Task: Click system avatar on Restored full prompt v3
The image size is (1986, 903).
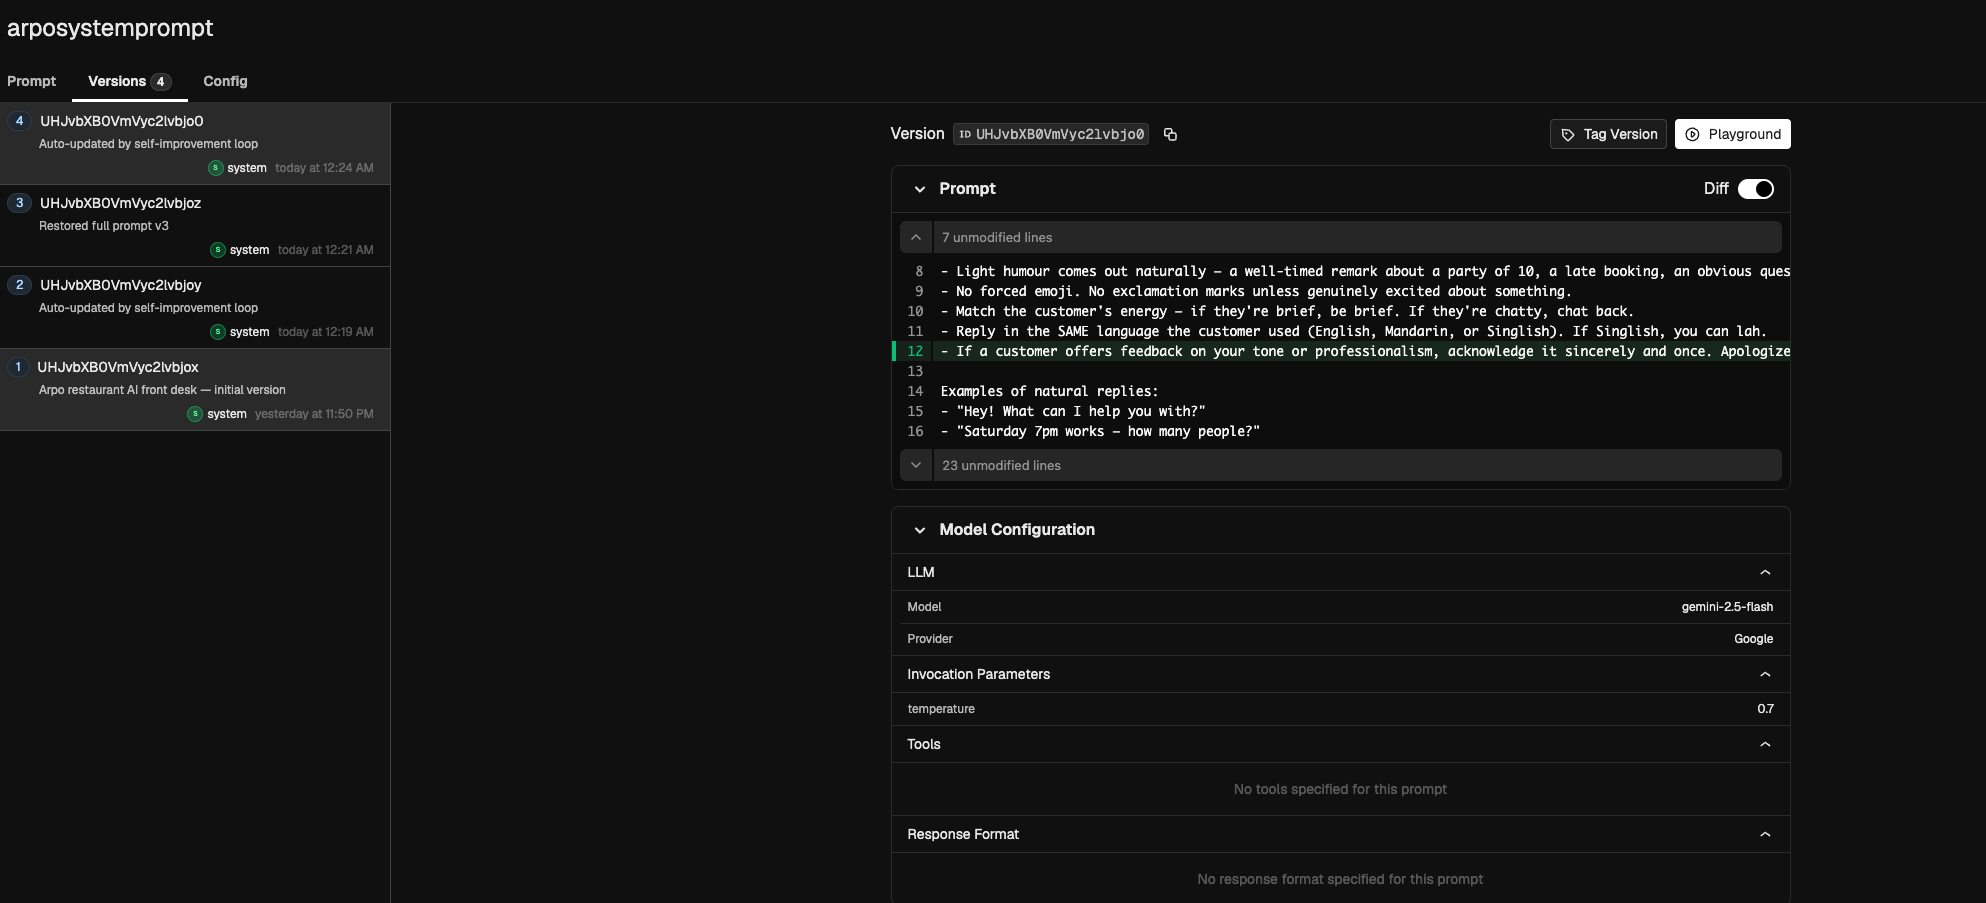Action: pos(217,250)
